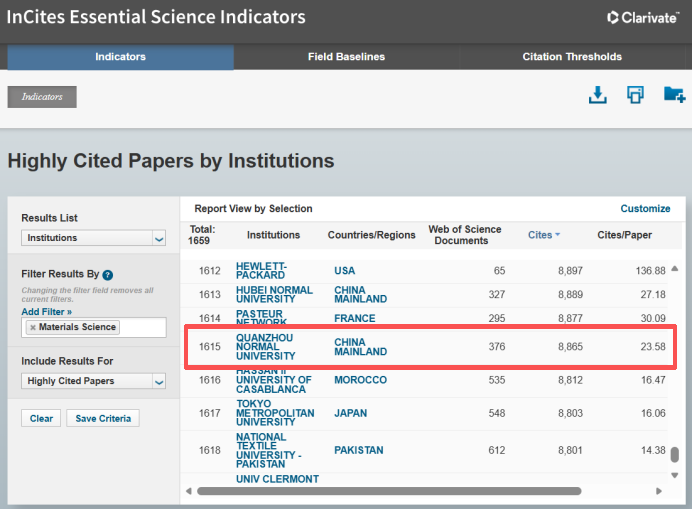693x510 pixels.
Task: Click the Save Criteria button
Action: click(x=103, y=419)
